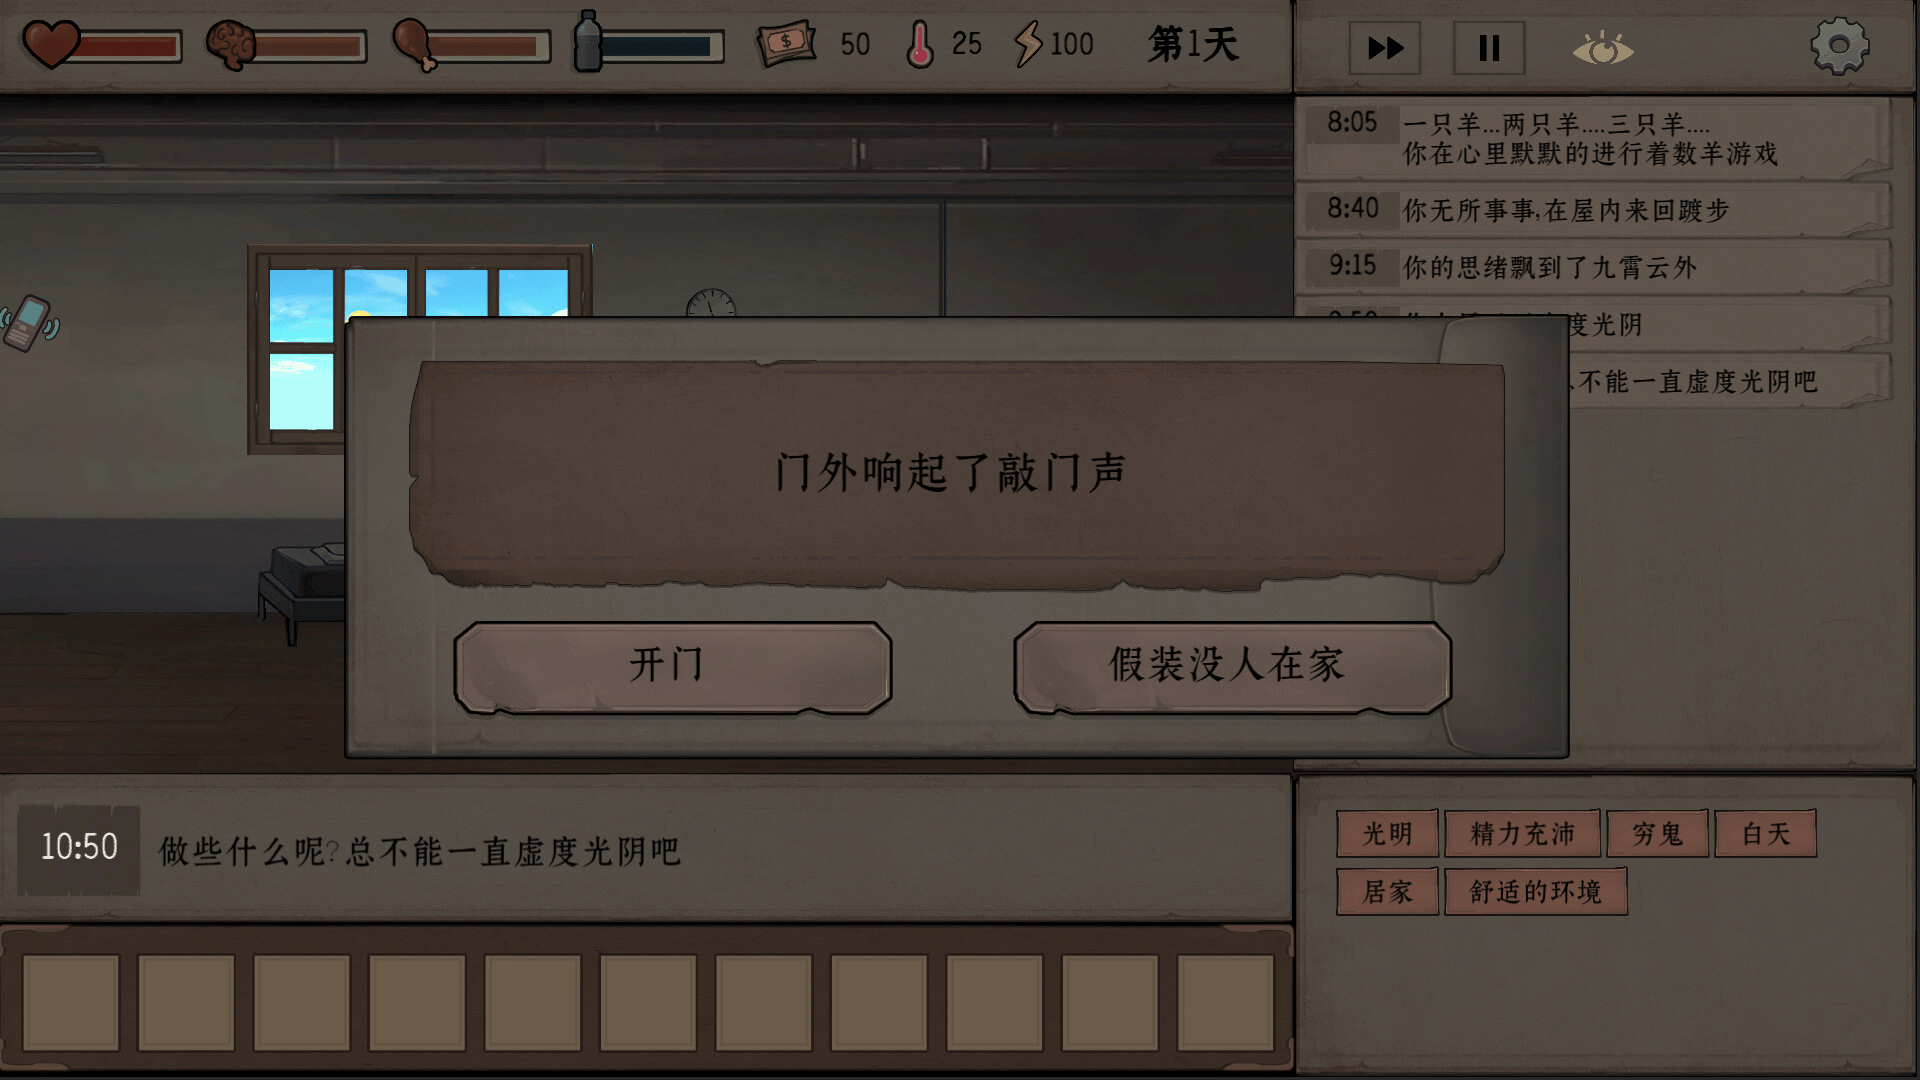Click the heart health icon
Image resolution: width=1920 pixels, height=1080 pixels.
point(50,45)
